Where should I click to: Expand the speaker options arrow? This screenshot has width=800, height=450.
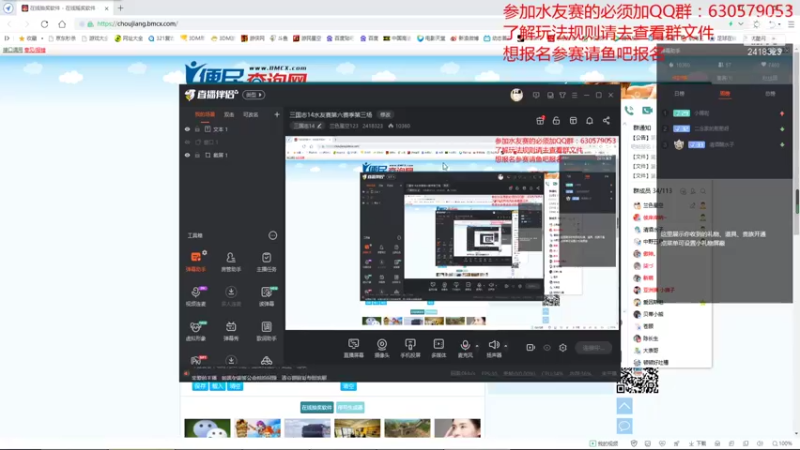tap(506, 346)
